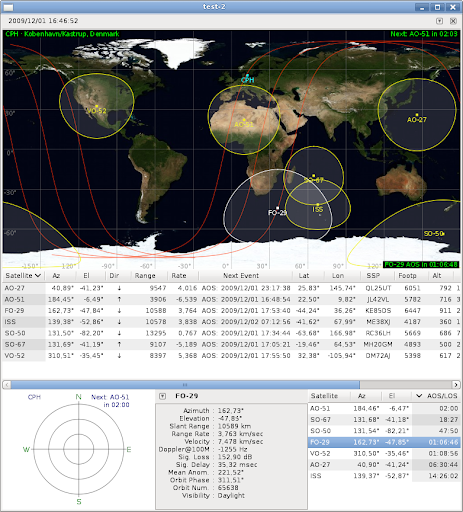Screen dimensions: 463x512
Task: Sort list by Satellite column header
Action: pos(23,276)
